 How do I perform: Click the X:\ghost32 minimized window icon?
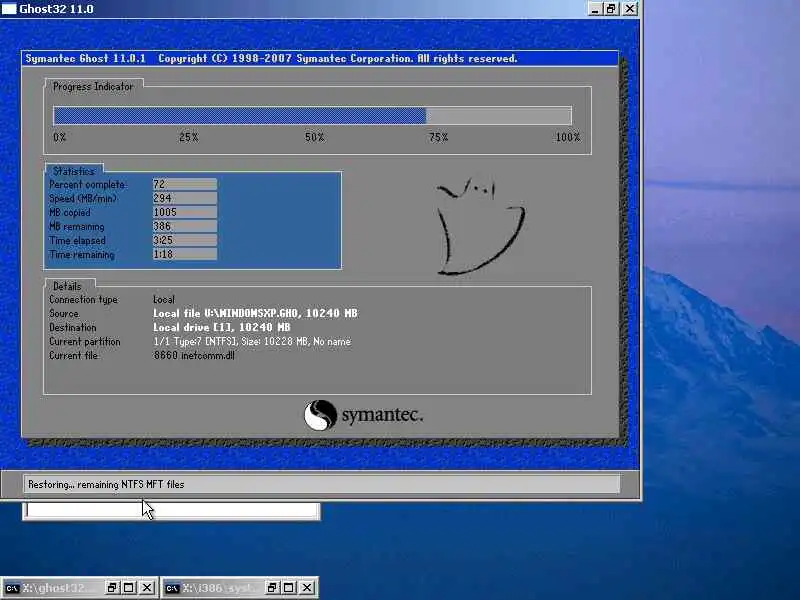[x=12, y=588]
